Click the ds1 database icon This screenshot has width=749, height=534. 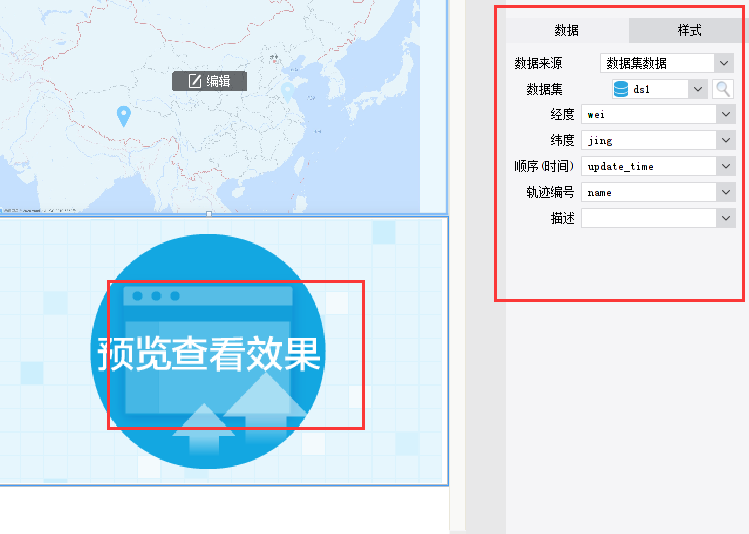[621, 89]
